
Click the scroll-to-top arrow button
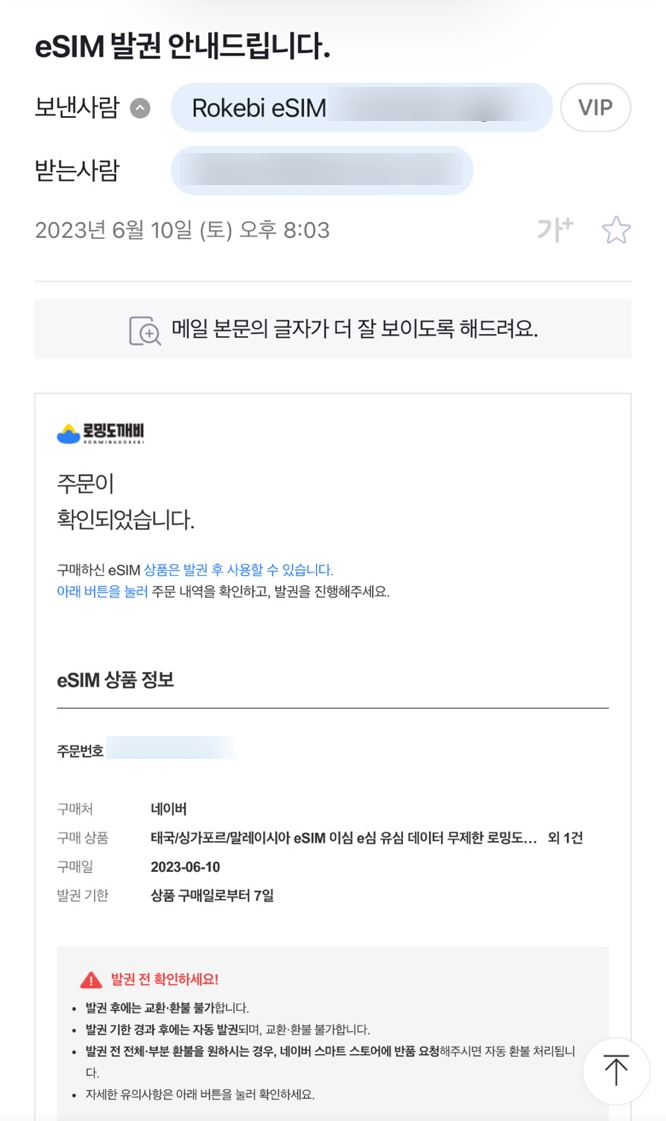(616, 1071)
